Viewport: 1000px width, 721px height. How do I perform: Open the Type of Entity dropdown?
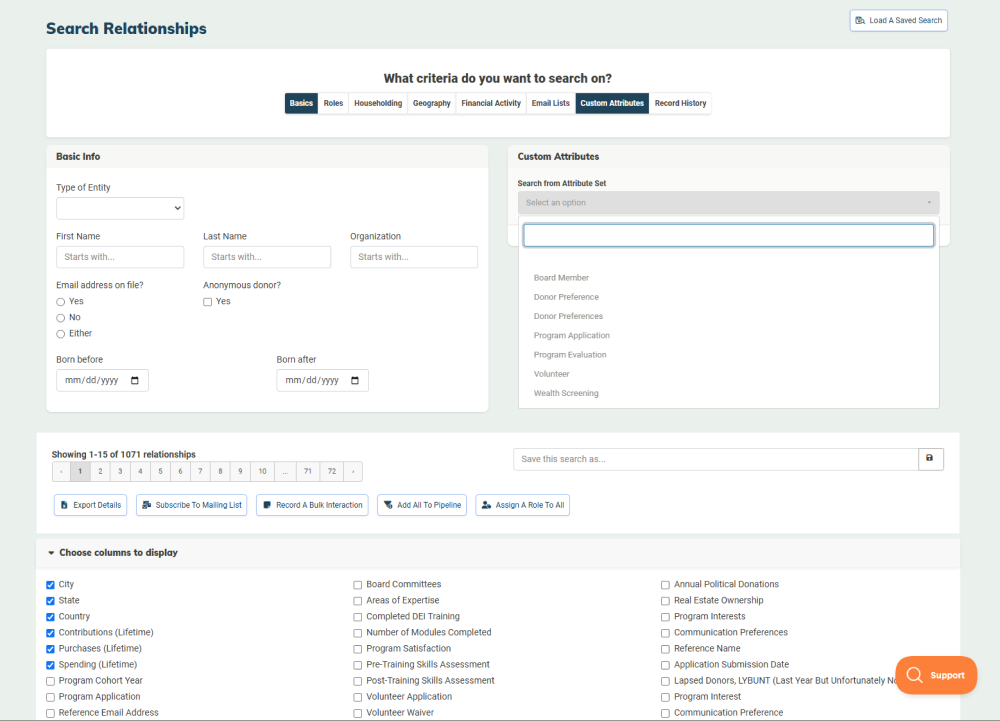(x=120, y=208)
